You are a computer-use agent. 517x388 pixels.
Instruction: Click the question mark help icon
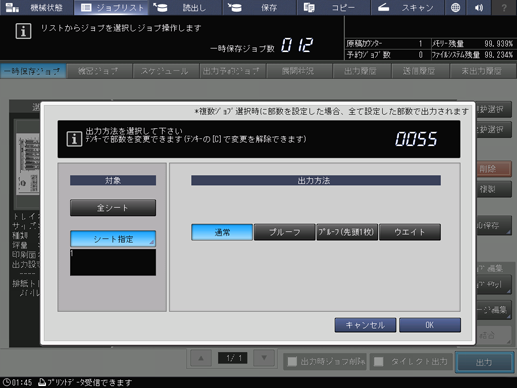pos(504,7)
